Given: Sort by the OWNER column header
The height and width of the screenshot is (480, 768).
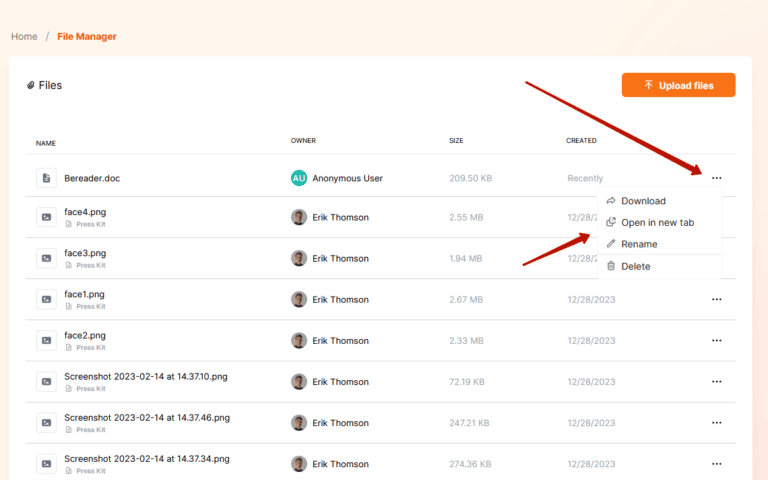Looking at the screenshot, I should pos(303,141).
